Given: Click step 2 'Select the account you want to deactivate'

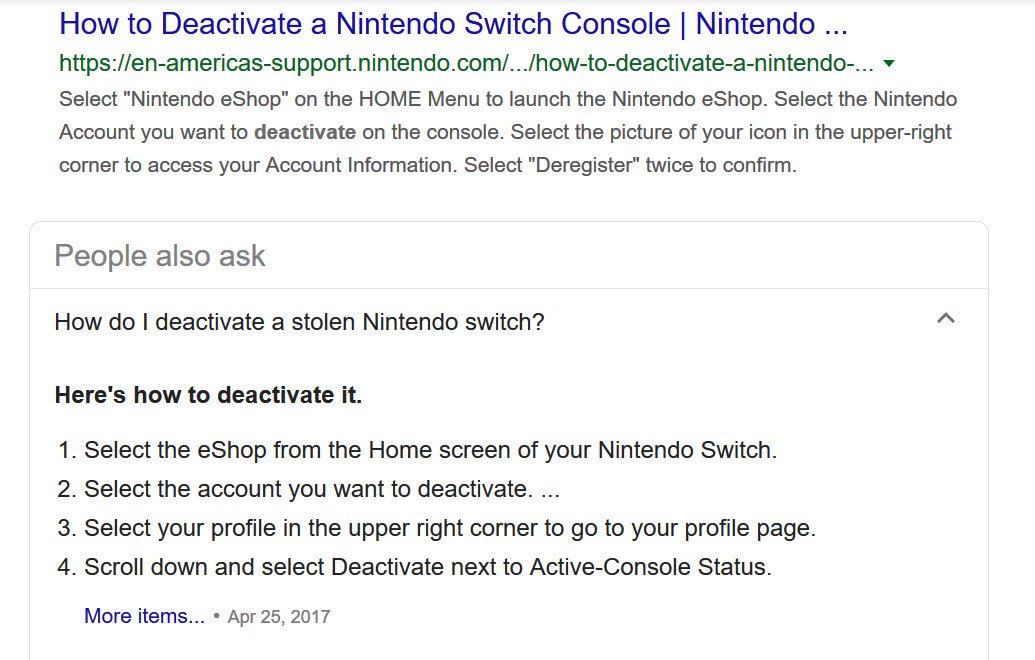Looking at the screenshot, I should coord(307,489).
